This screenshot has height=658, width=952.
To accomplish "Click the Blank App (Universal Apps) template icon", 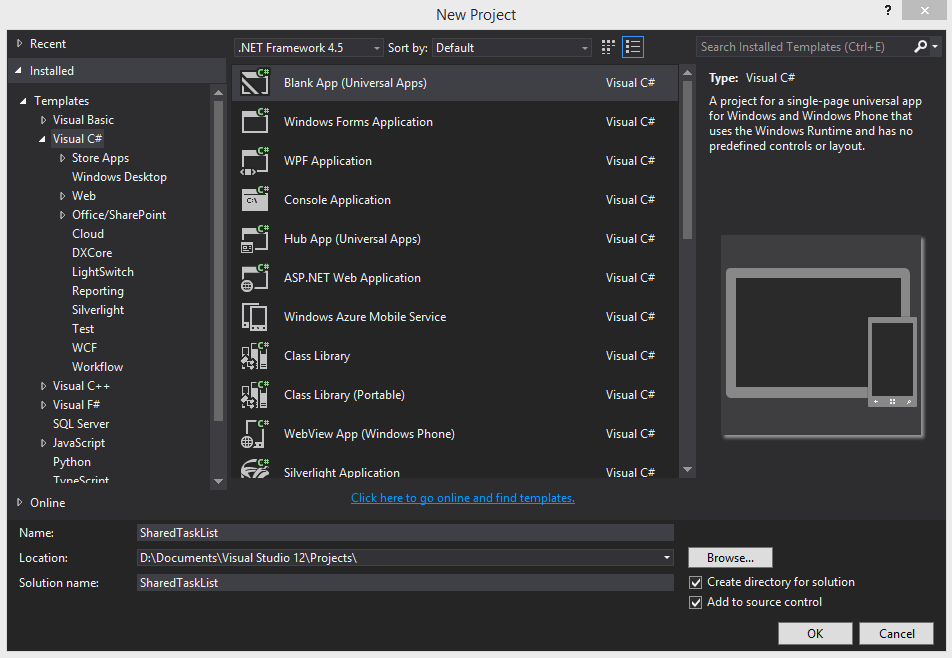I will point(255,83).
